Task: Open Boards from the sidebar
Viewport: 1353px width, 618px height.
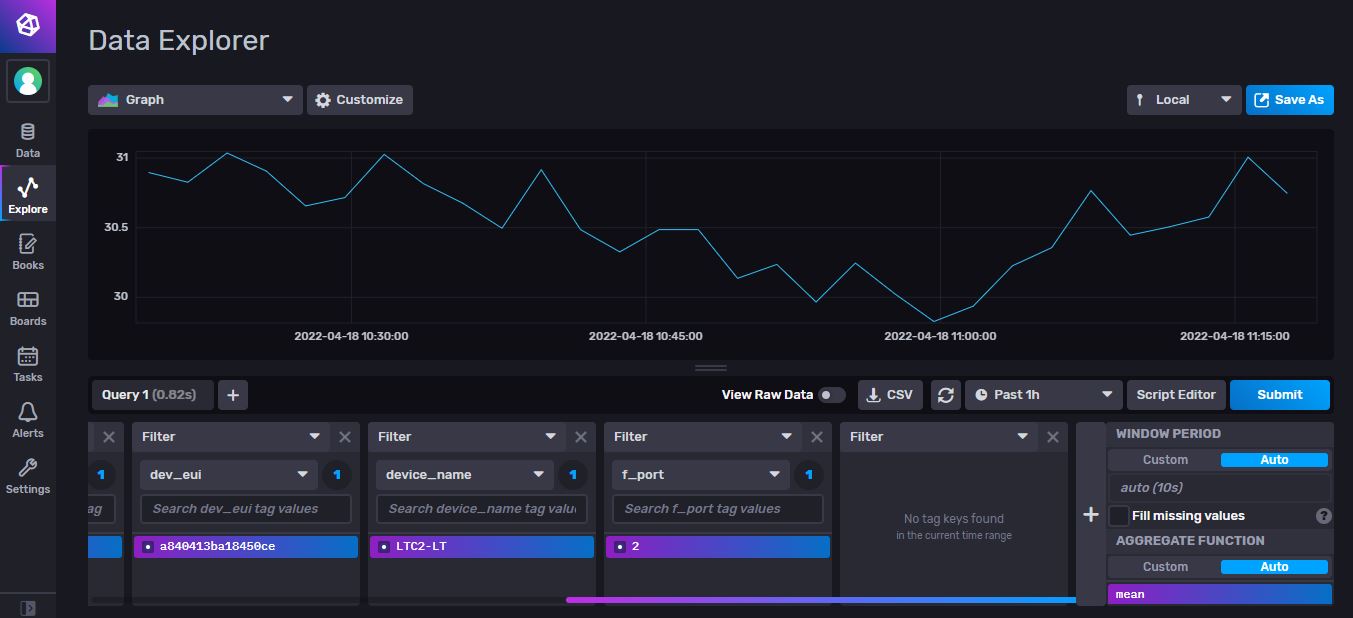Action: (28, 308)
